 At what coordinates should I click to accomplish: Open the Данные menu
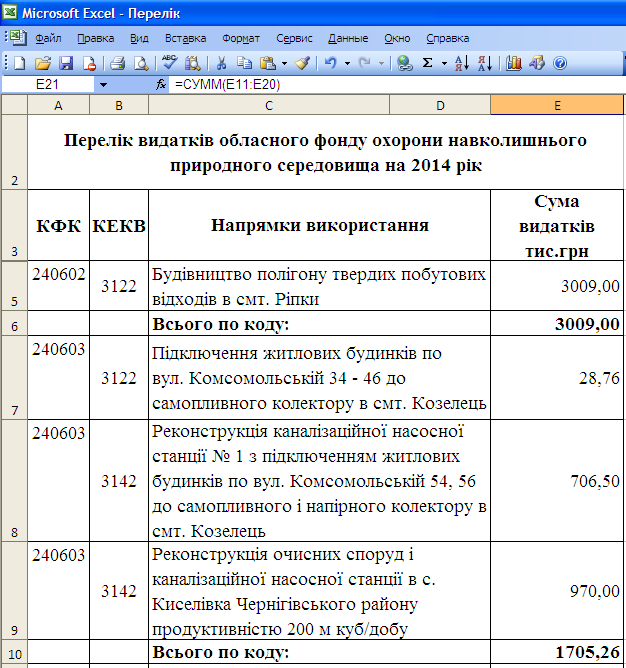(x=348, y=38)
